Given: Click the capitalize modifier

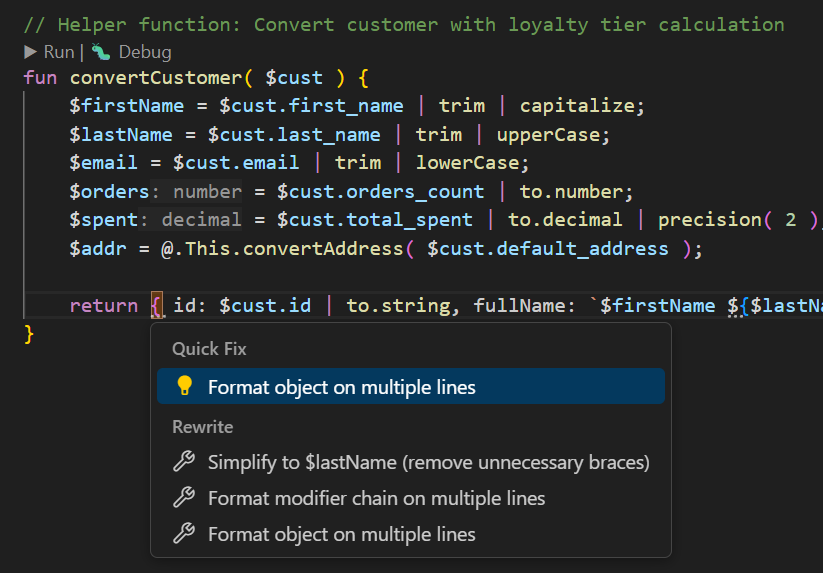Looking at the screenshot, I should coord(577,105).
